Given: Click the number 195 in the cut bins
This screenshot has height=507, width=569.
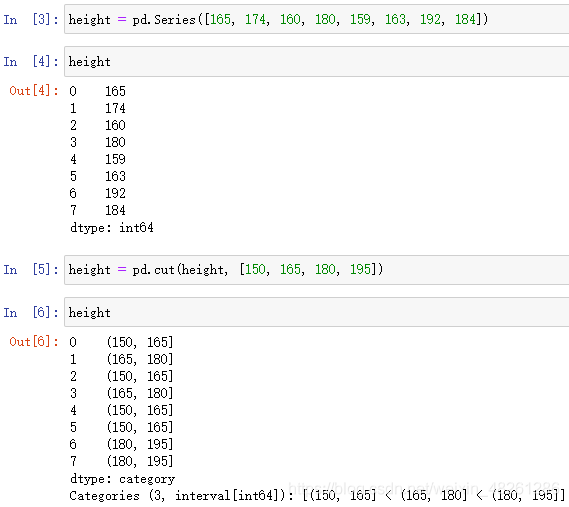Looking at the screenshot, I should click(360, 269).
